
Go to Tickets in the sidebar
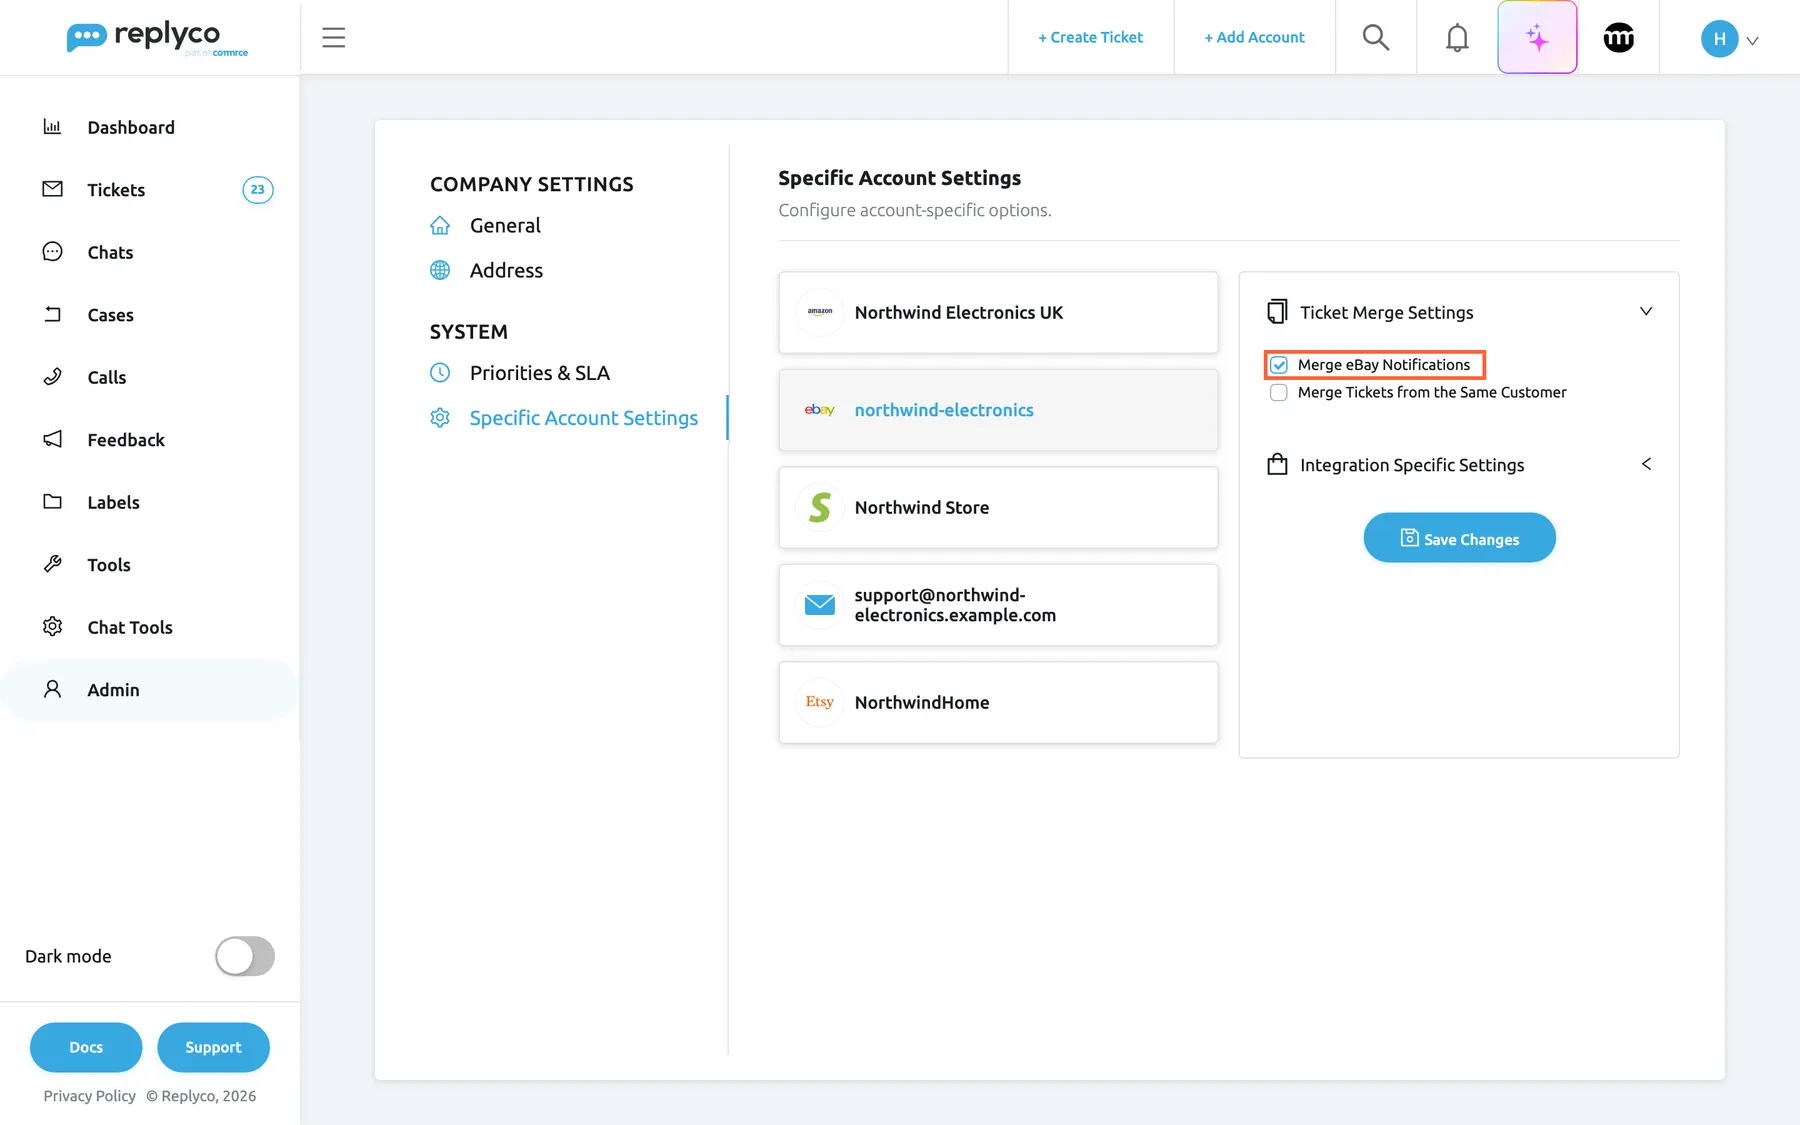(x=150, y=190)
